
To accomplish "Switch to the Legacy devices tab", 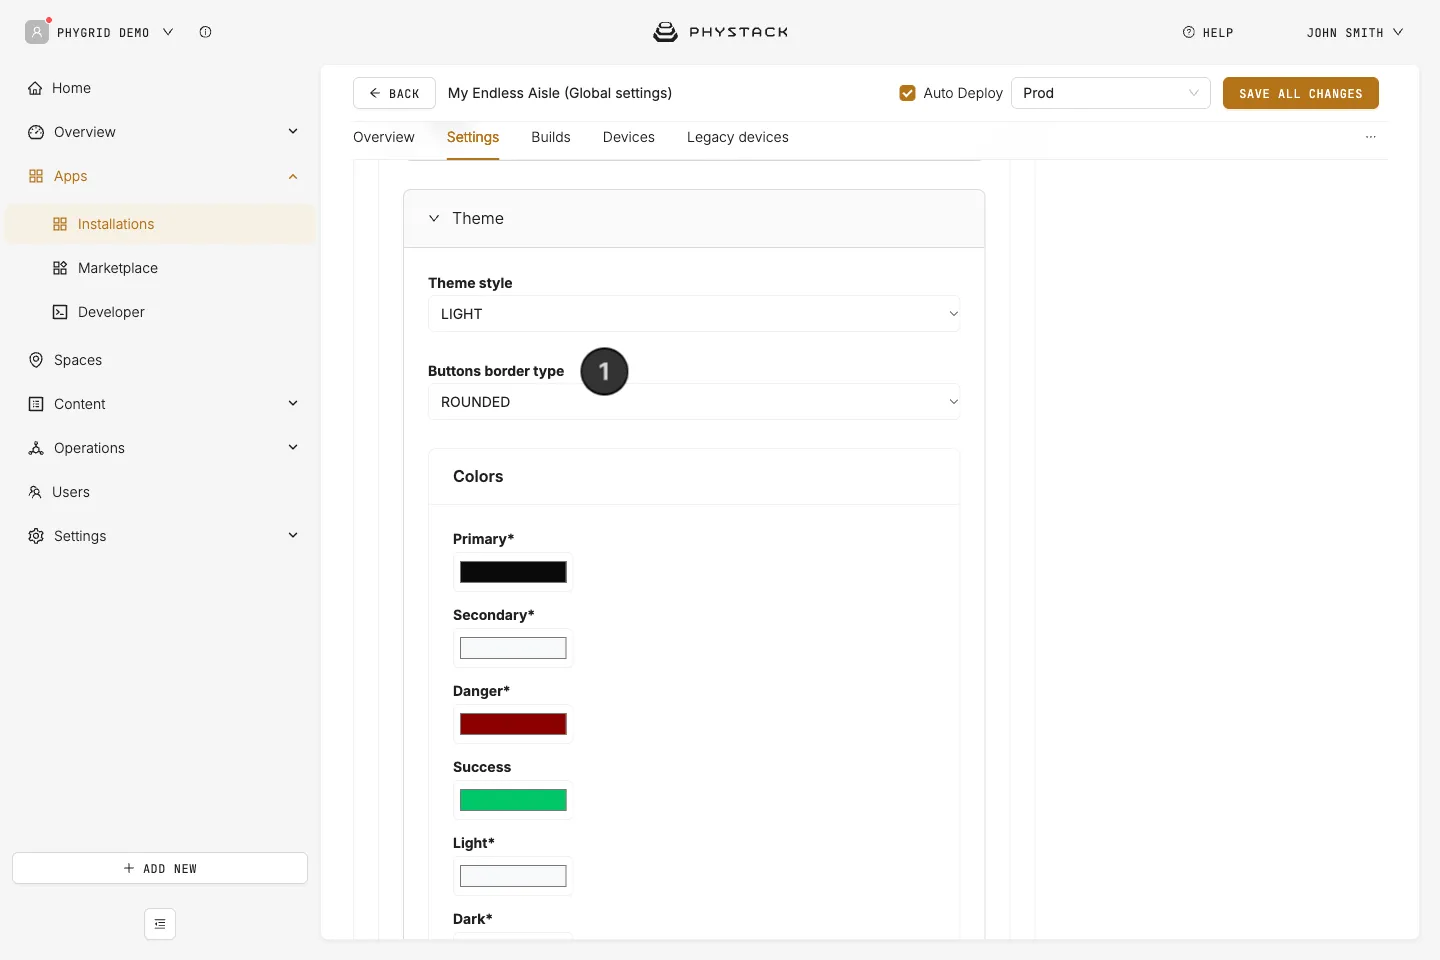I will pos(738,137).
